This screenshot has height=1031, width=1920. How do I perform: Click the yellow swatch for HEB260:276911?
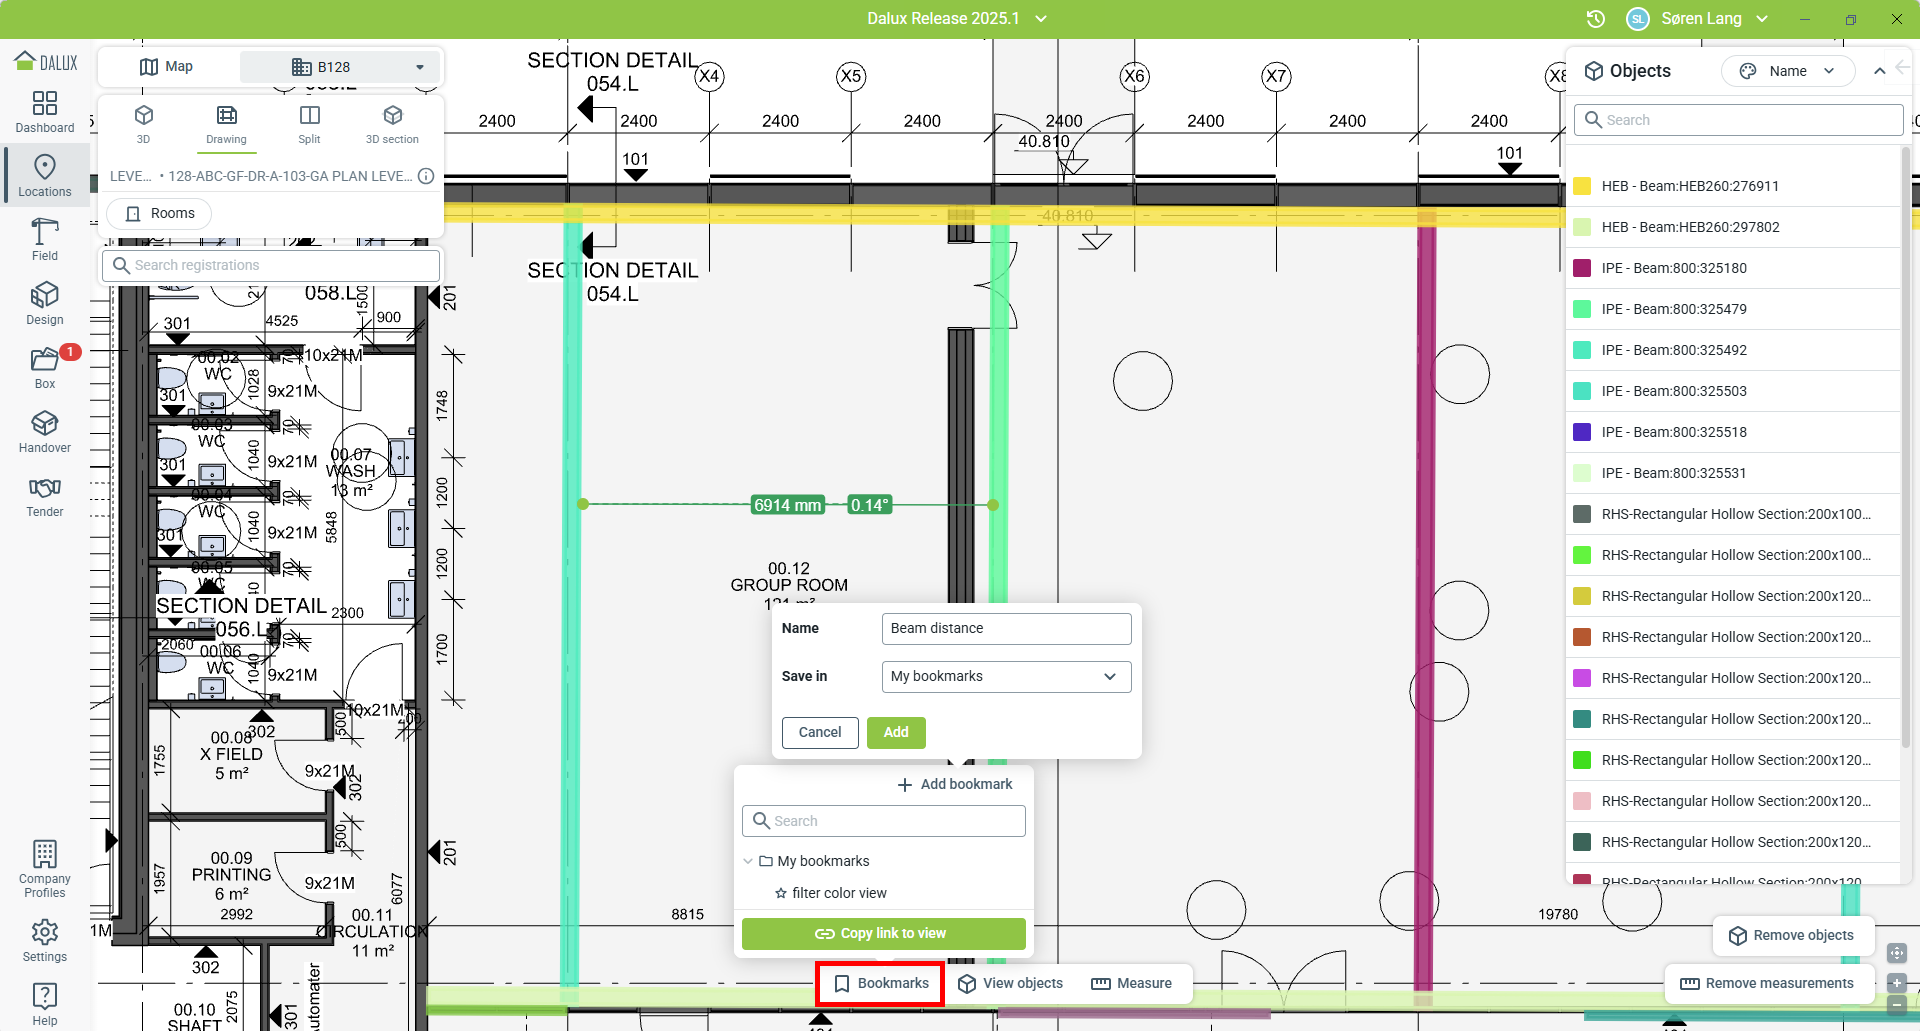click(x=1582, y=186)
